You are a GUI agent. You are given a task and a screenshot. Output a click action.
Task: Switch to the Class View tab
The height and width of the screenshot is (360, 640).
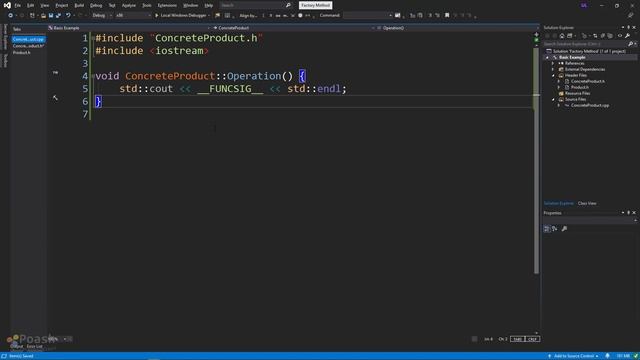pos(587,203)
